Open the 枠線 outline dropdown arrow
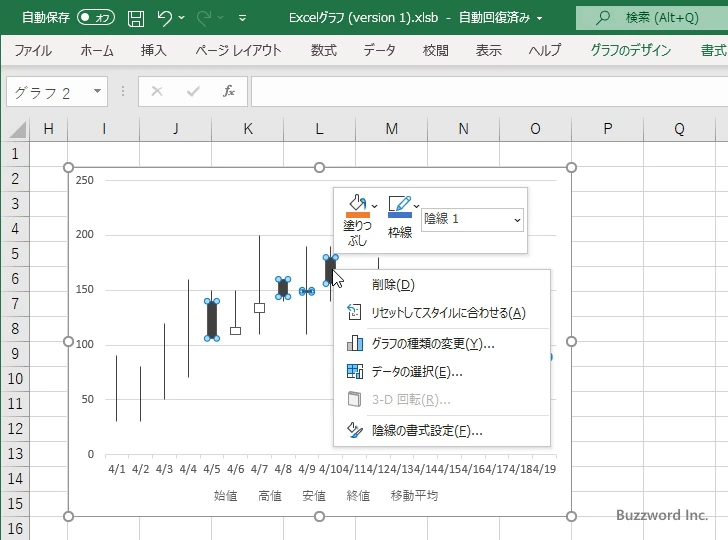The image size is (728, 540). coord(416,206)
